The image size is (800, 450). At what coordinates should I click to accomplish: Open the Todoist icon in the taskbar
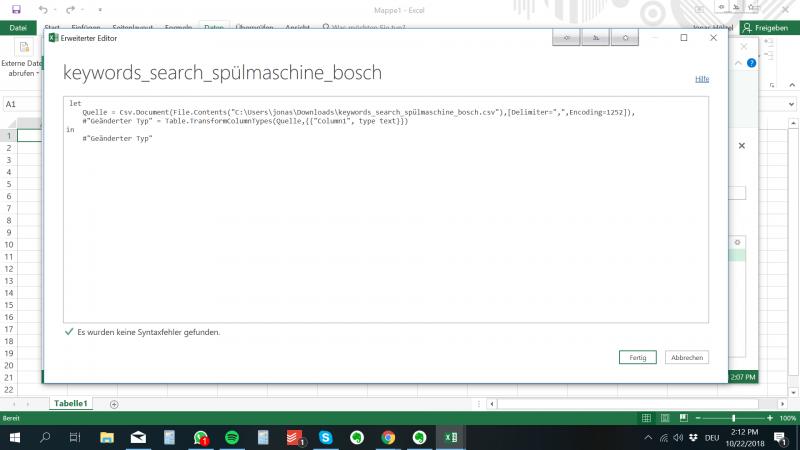[x=294, y=437]
